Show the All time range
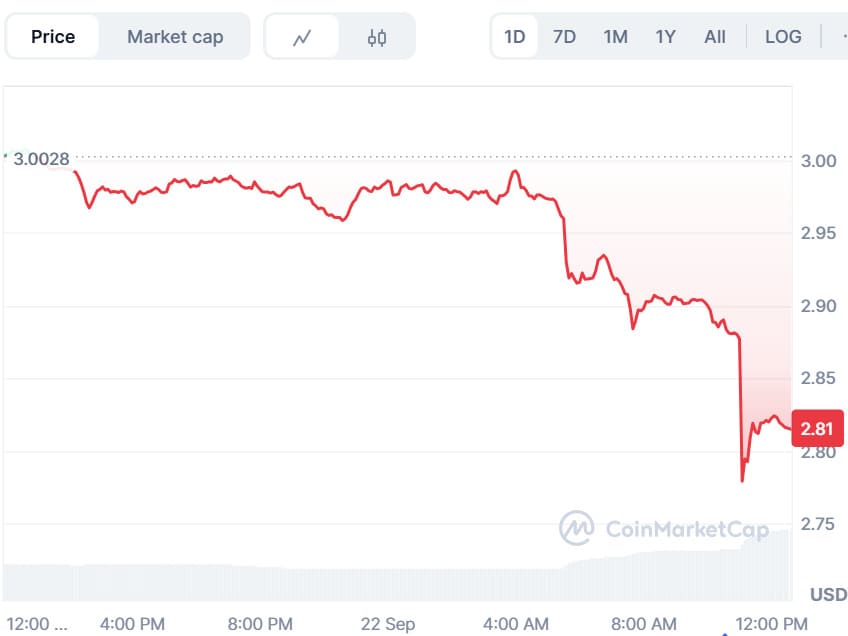The height and width of the screenshot is (636, 848). pyautogui.click(x=714, y=37)
